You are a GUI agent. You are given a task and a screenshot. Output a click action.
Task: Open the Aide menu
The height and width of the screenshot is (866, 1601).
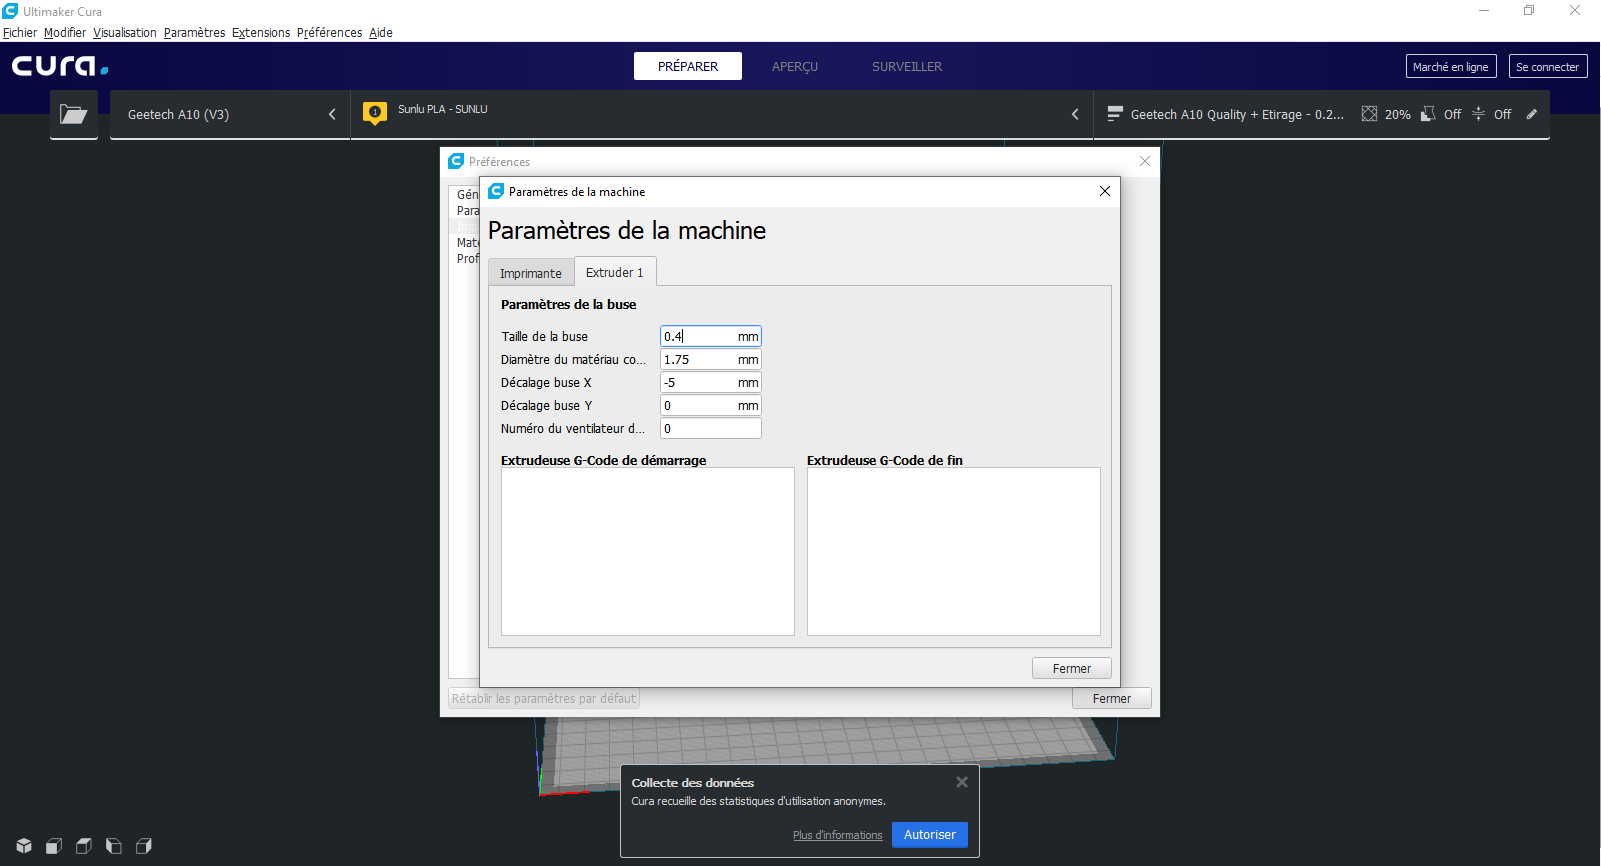point(381,32)
